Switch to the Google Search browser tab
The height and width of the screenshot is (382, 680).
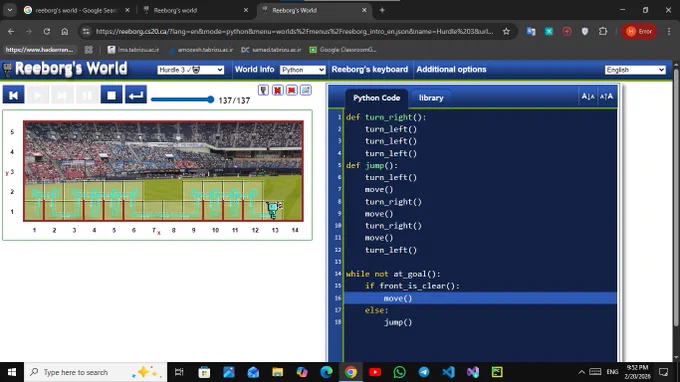point(77,10)
